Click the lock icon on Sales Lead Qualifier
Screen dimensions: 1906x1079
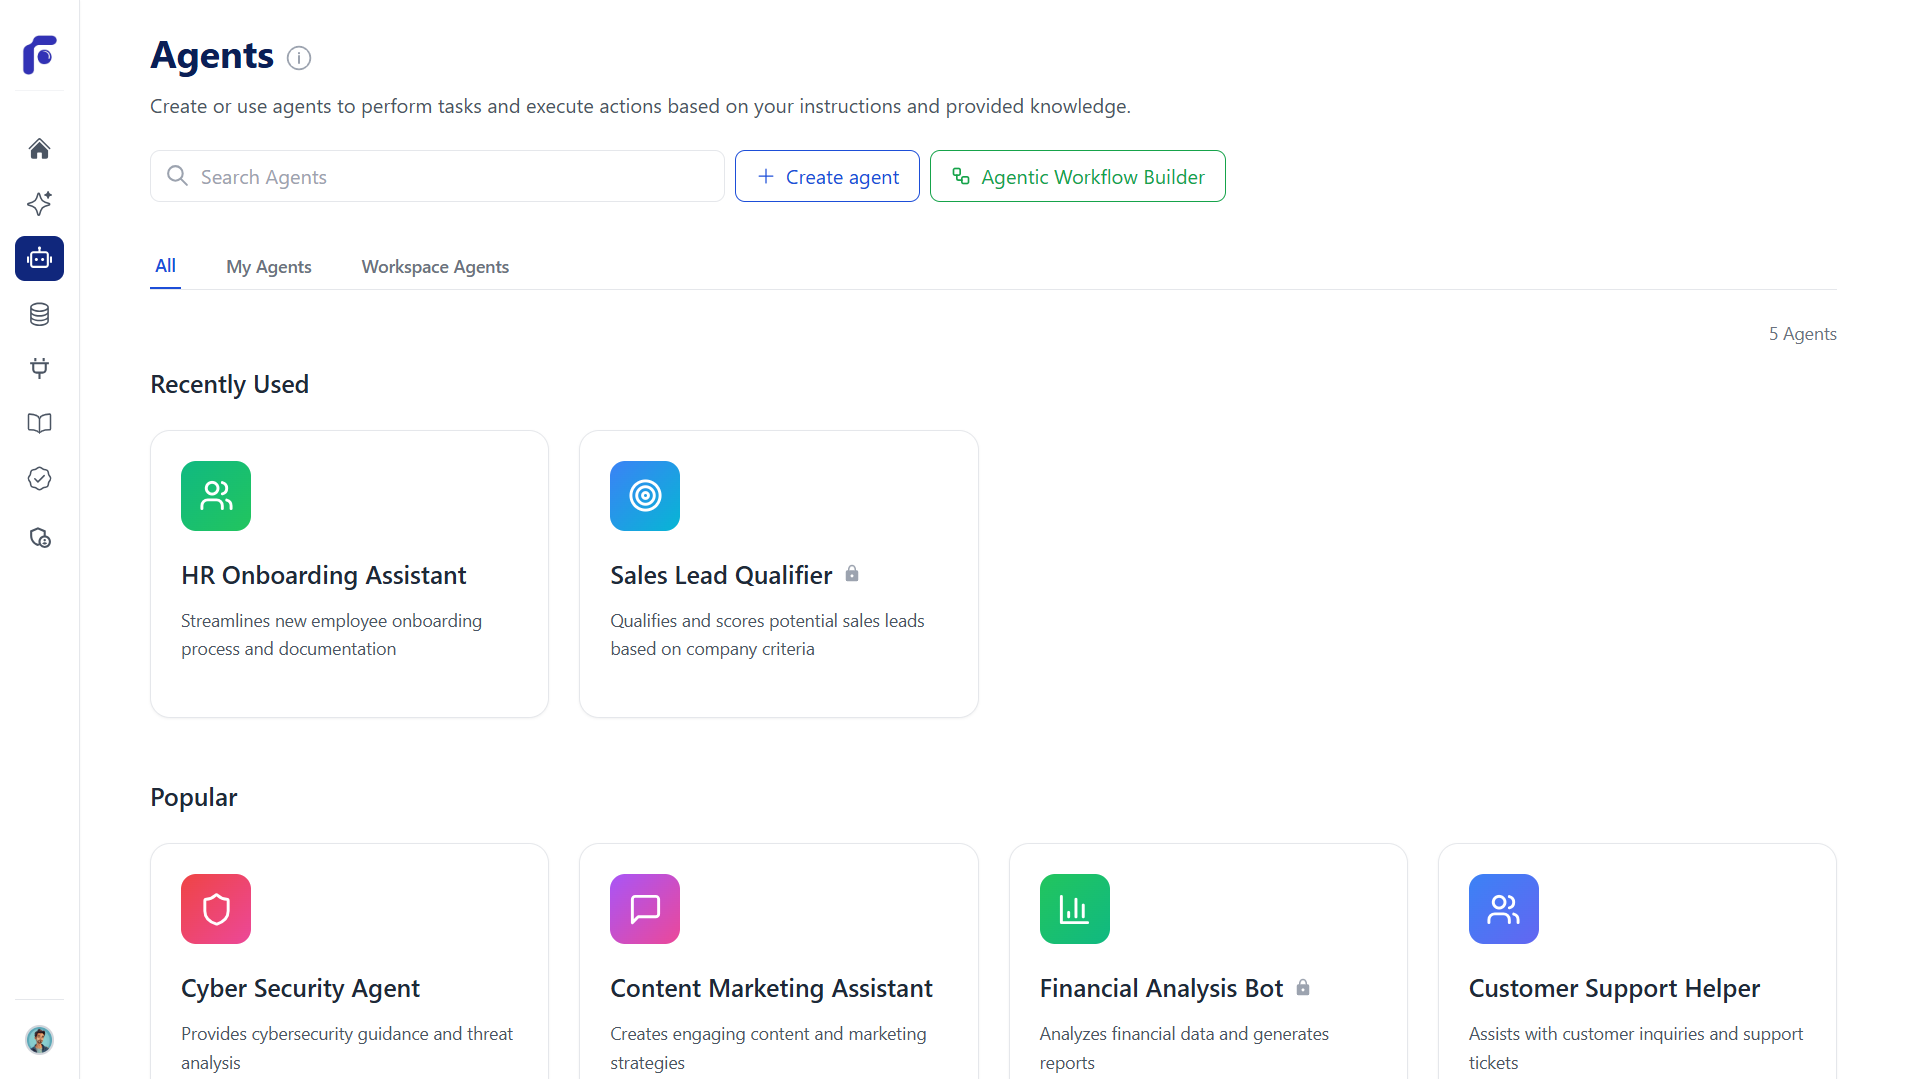pos(852,573)
